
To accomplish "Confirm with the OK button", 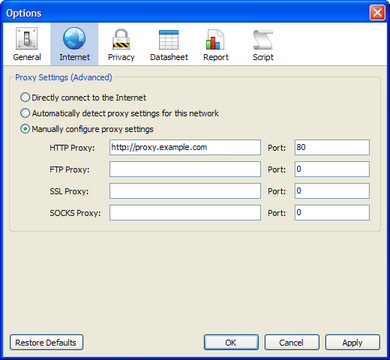I will click(x=231, y=342).
